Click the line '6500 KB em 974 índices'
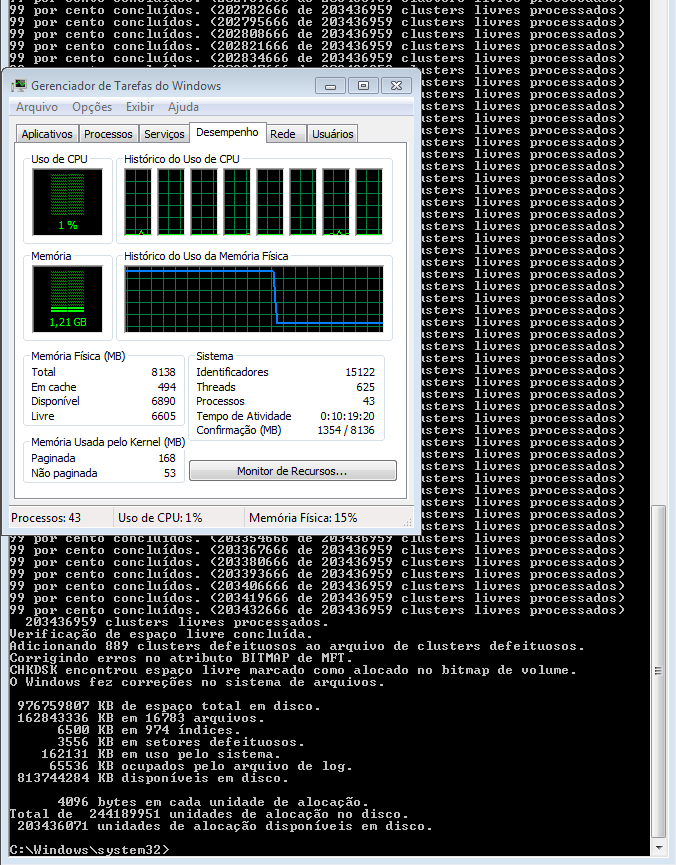The height and width of the screenshot is (865, 676). coord(149,730)
